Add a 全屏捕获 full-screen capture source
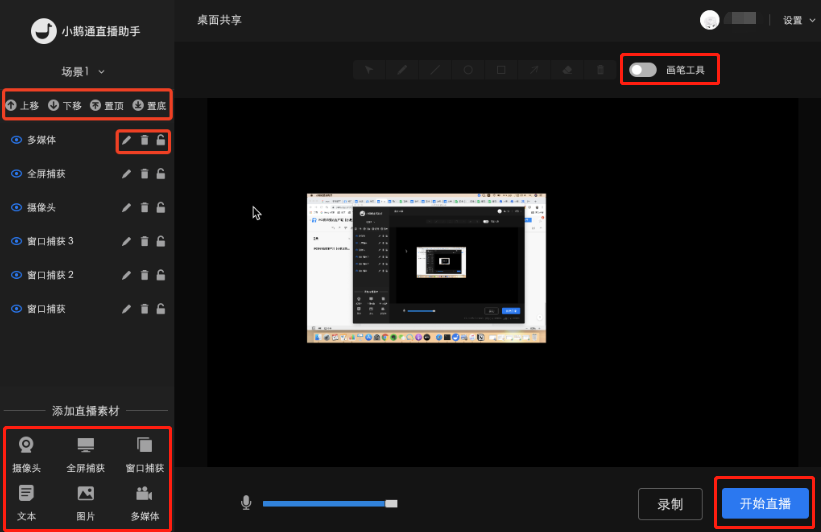Viewport: 821px width, 532px height. [85, 455]
